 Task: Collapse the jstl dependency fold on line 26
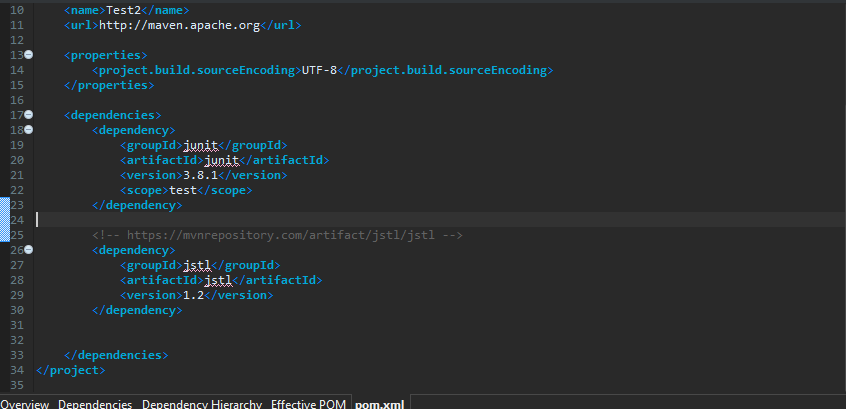pos(29,250)
